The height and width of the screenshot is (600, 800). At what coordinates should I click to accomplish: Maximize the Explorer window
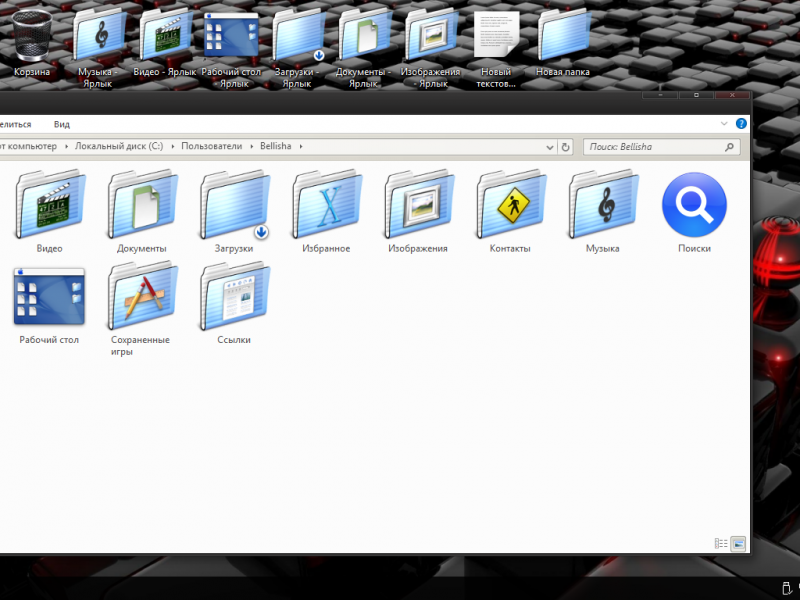pyautogui.click(x=696, y=95)
